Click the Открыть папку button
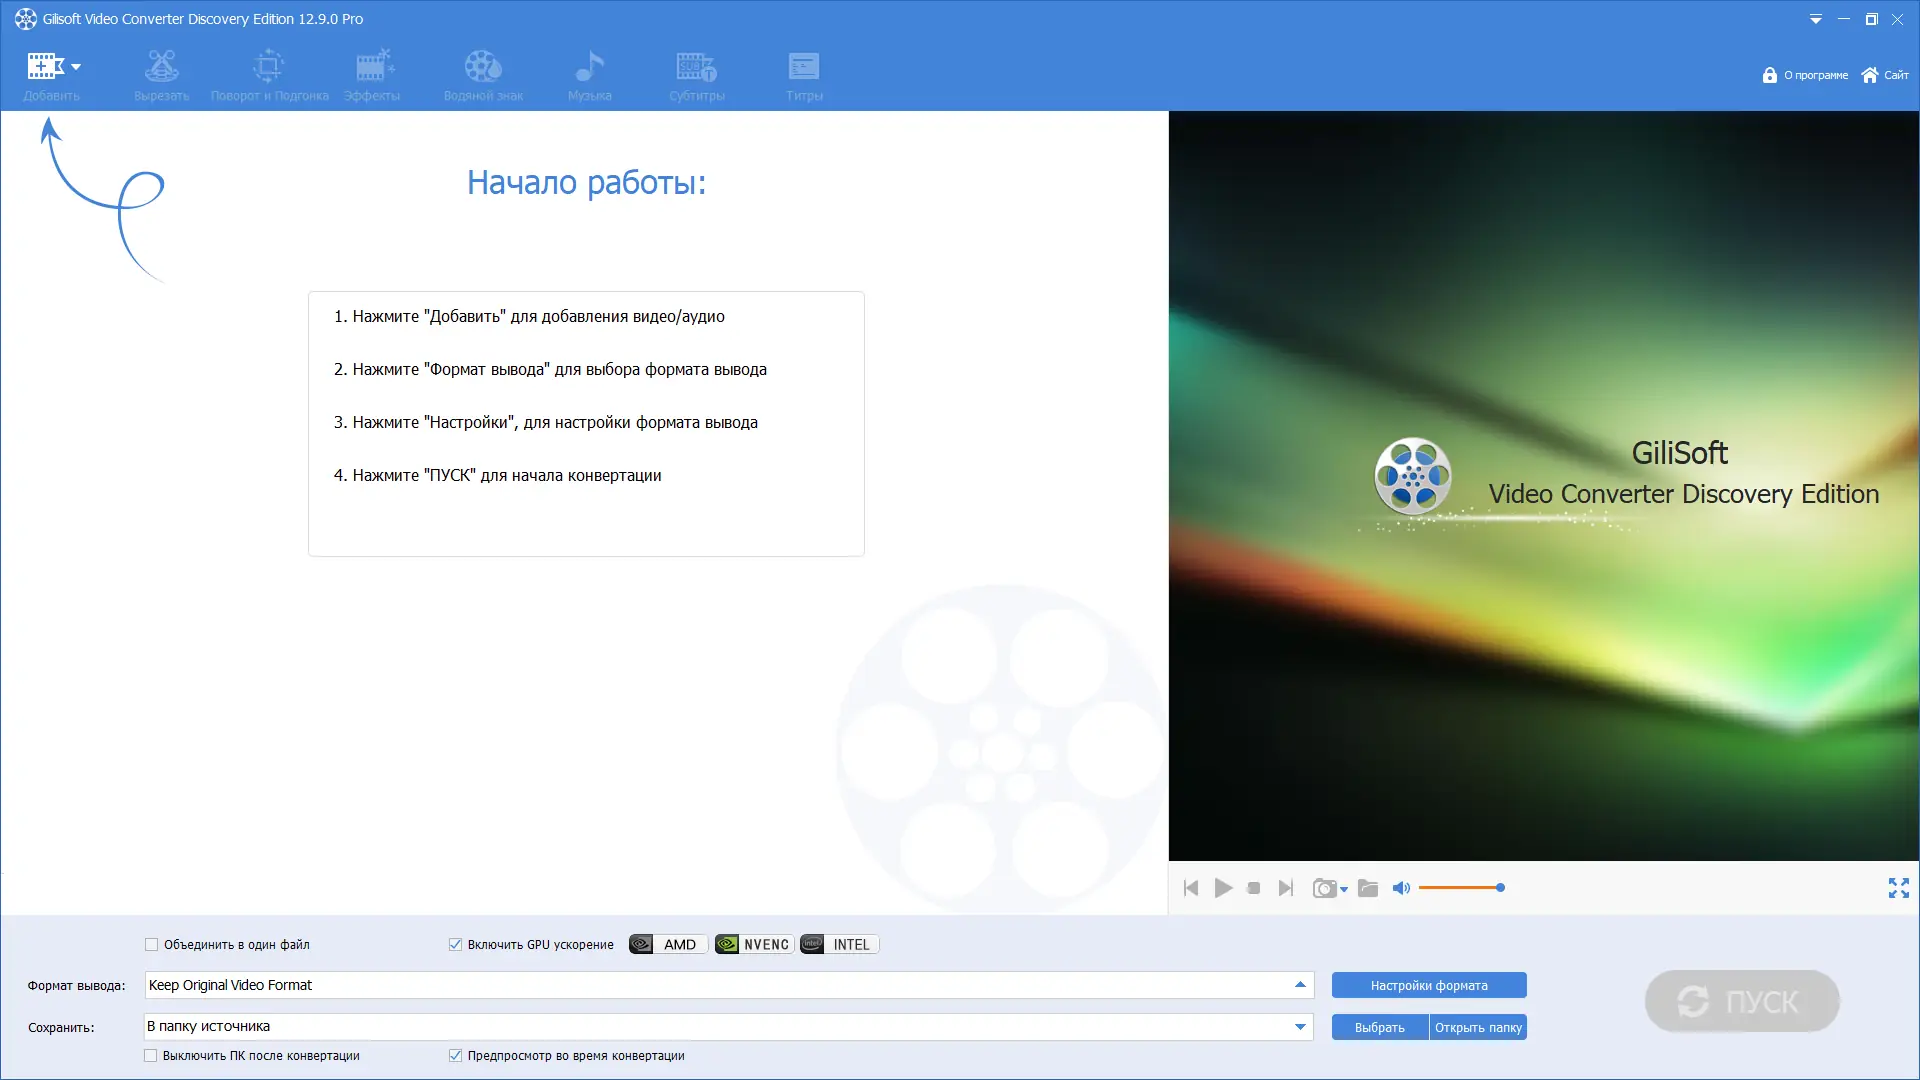Screen dimensions: 1920x1080 coord(1479,1027)
